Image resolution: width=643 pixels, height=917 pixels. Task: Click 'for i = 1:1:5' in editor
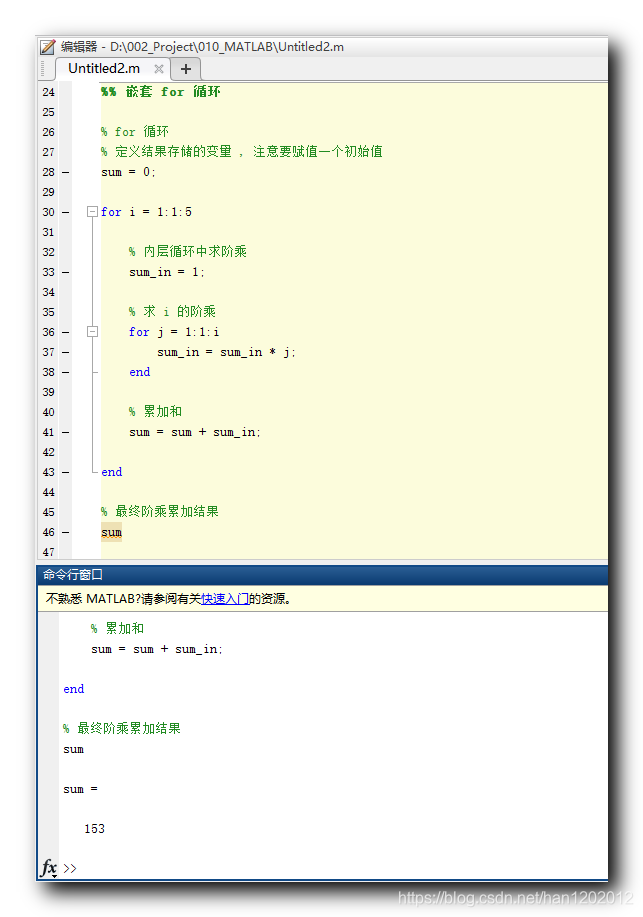pyautogui.click(x=146, y=212)
